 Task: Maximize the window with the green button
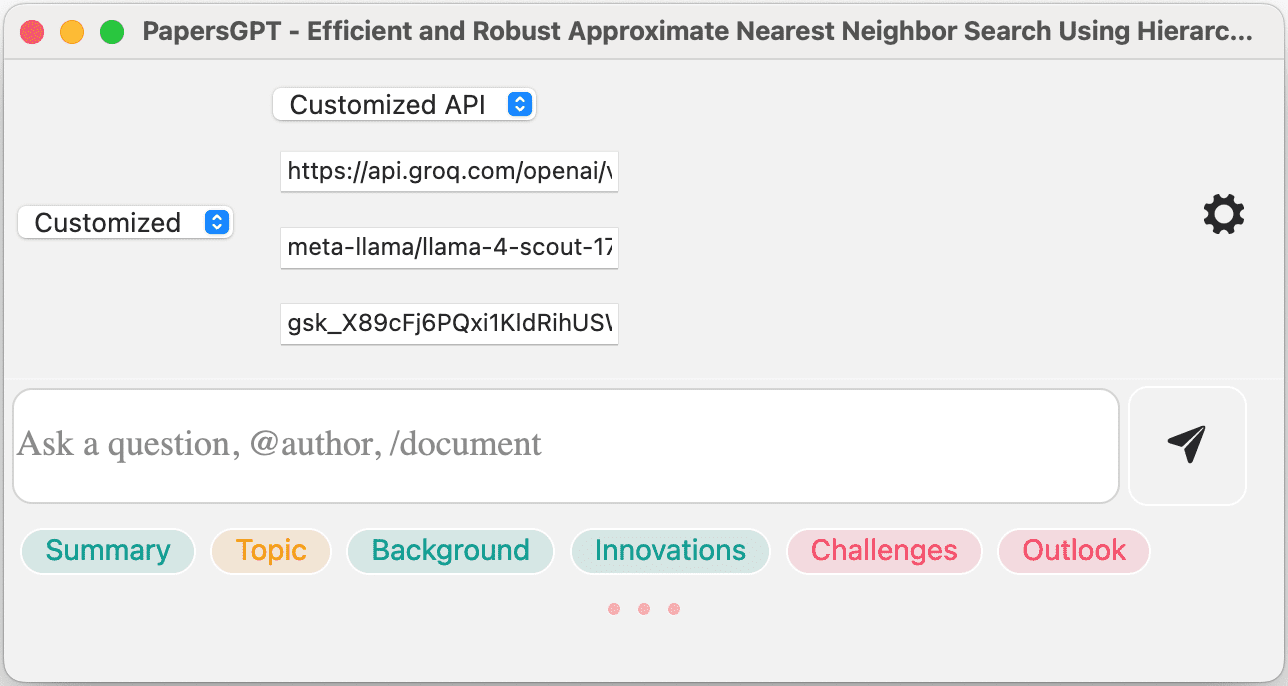pyautogui.click(x=112, y=32)
